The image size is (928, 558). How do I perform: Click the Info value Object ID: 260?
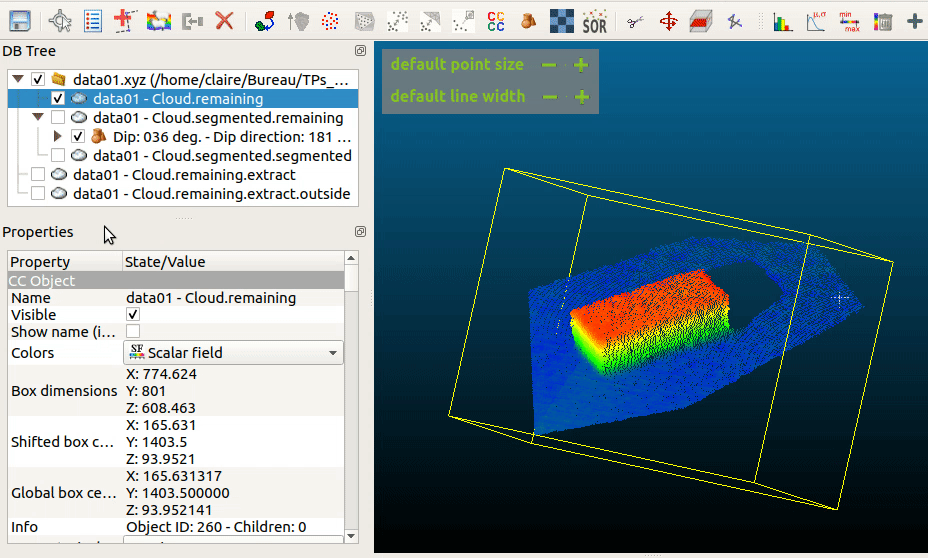point(216,527)
